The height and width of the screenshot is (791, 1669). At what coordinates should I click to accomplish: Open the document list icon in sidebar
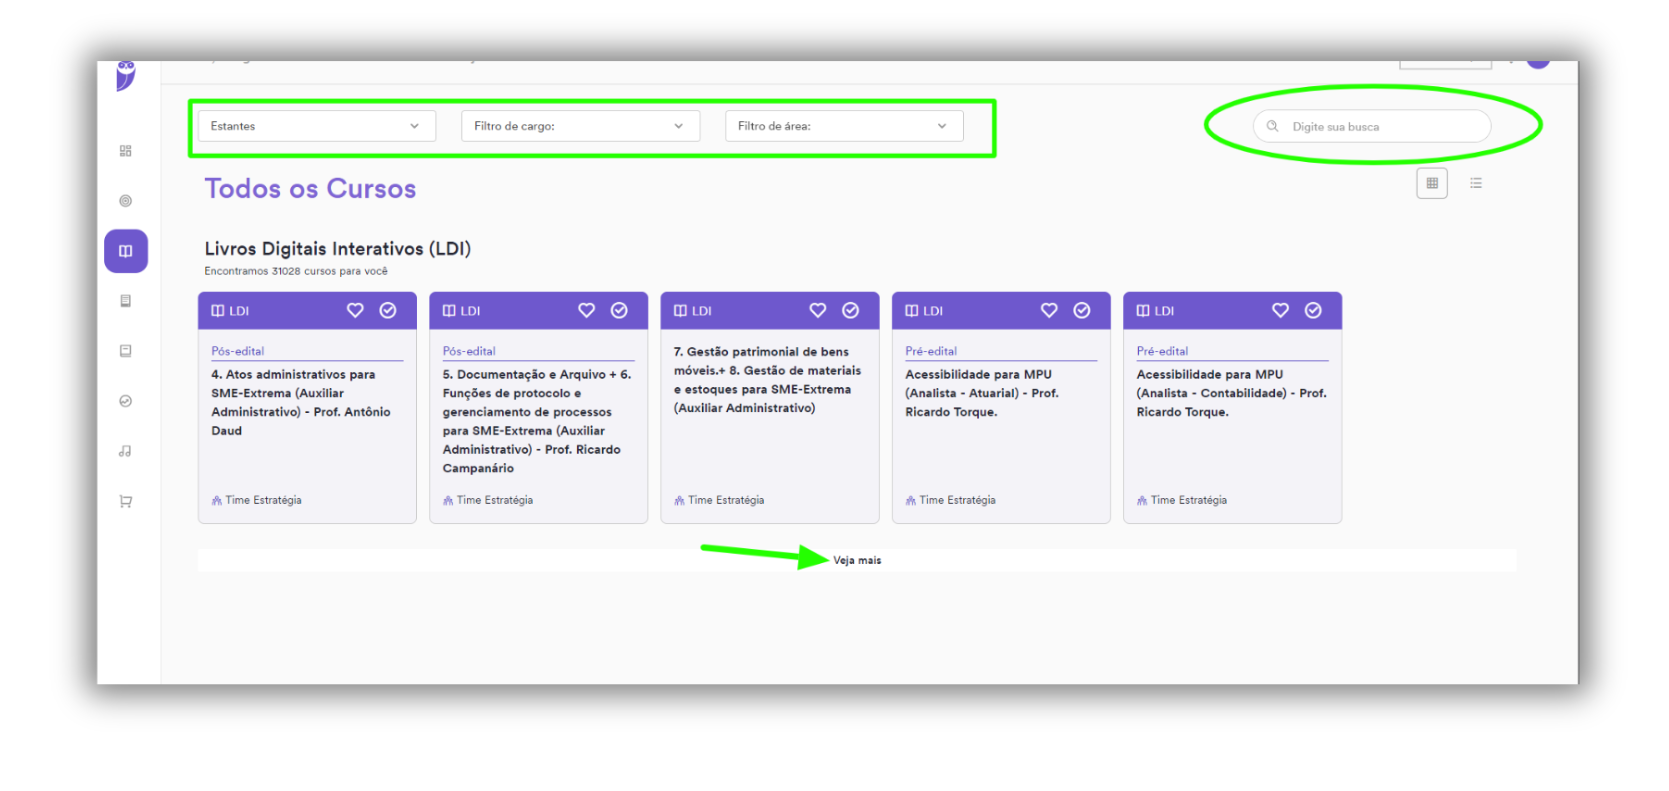(126, 301)
